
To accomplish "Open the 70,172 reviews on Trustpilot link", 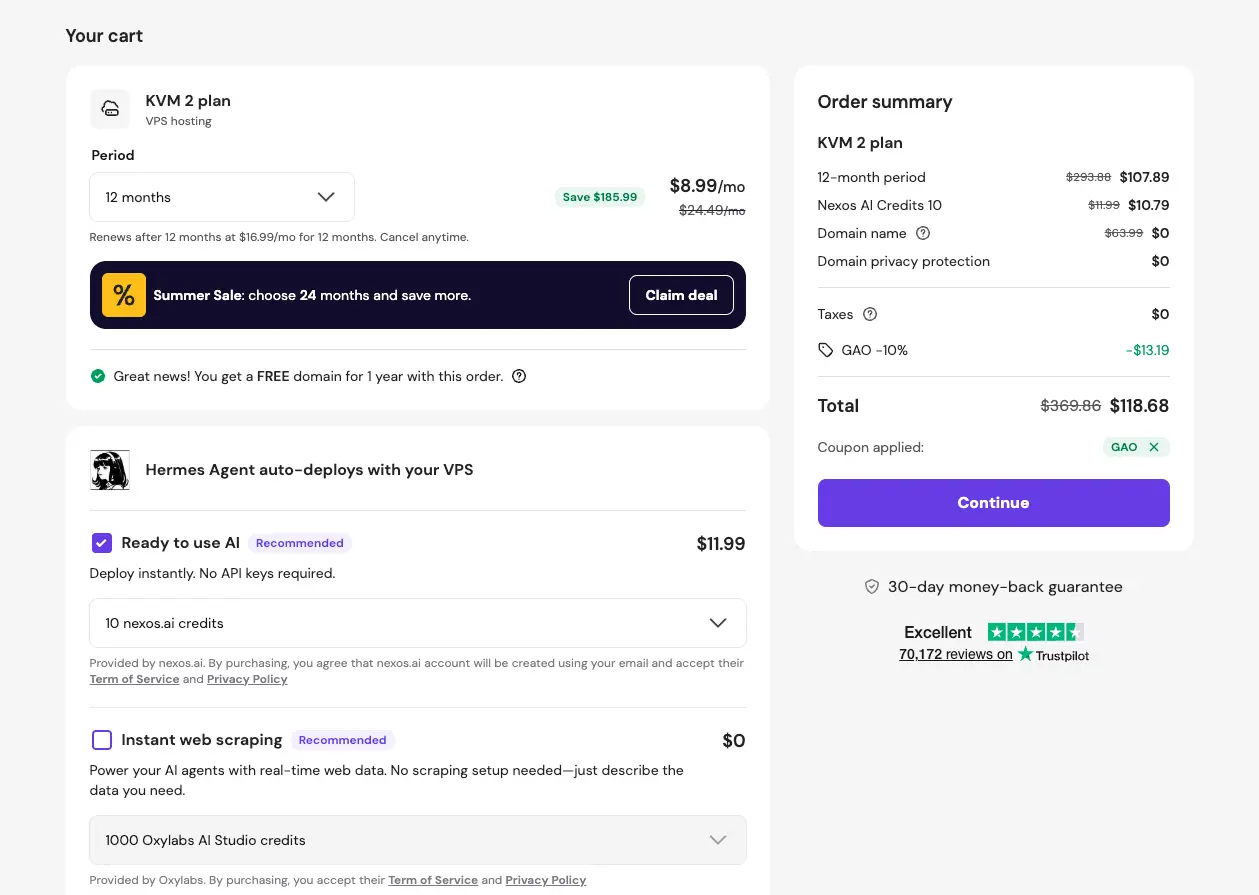I will (x=955, y=655).
